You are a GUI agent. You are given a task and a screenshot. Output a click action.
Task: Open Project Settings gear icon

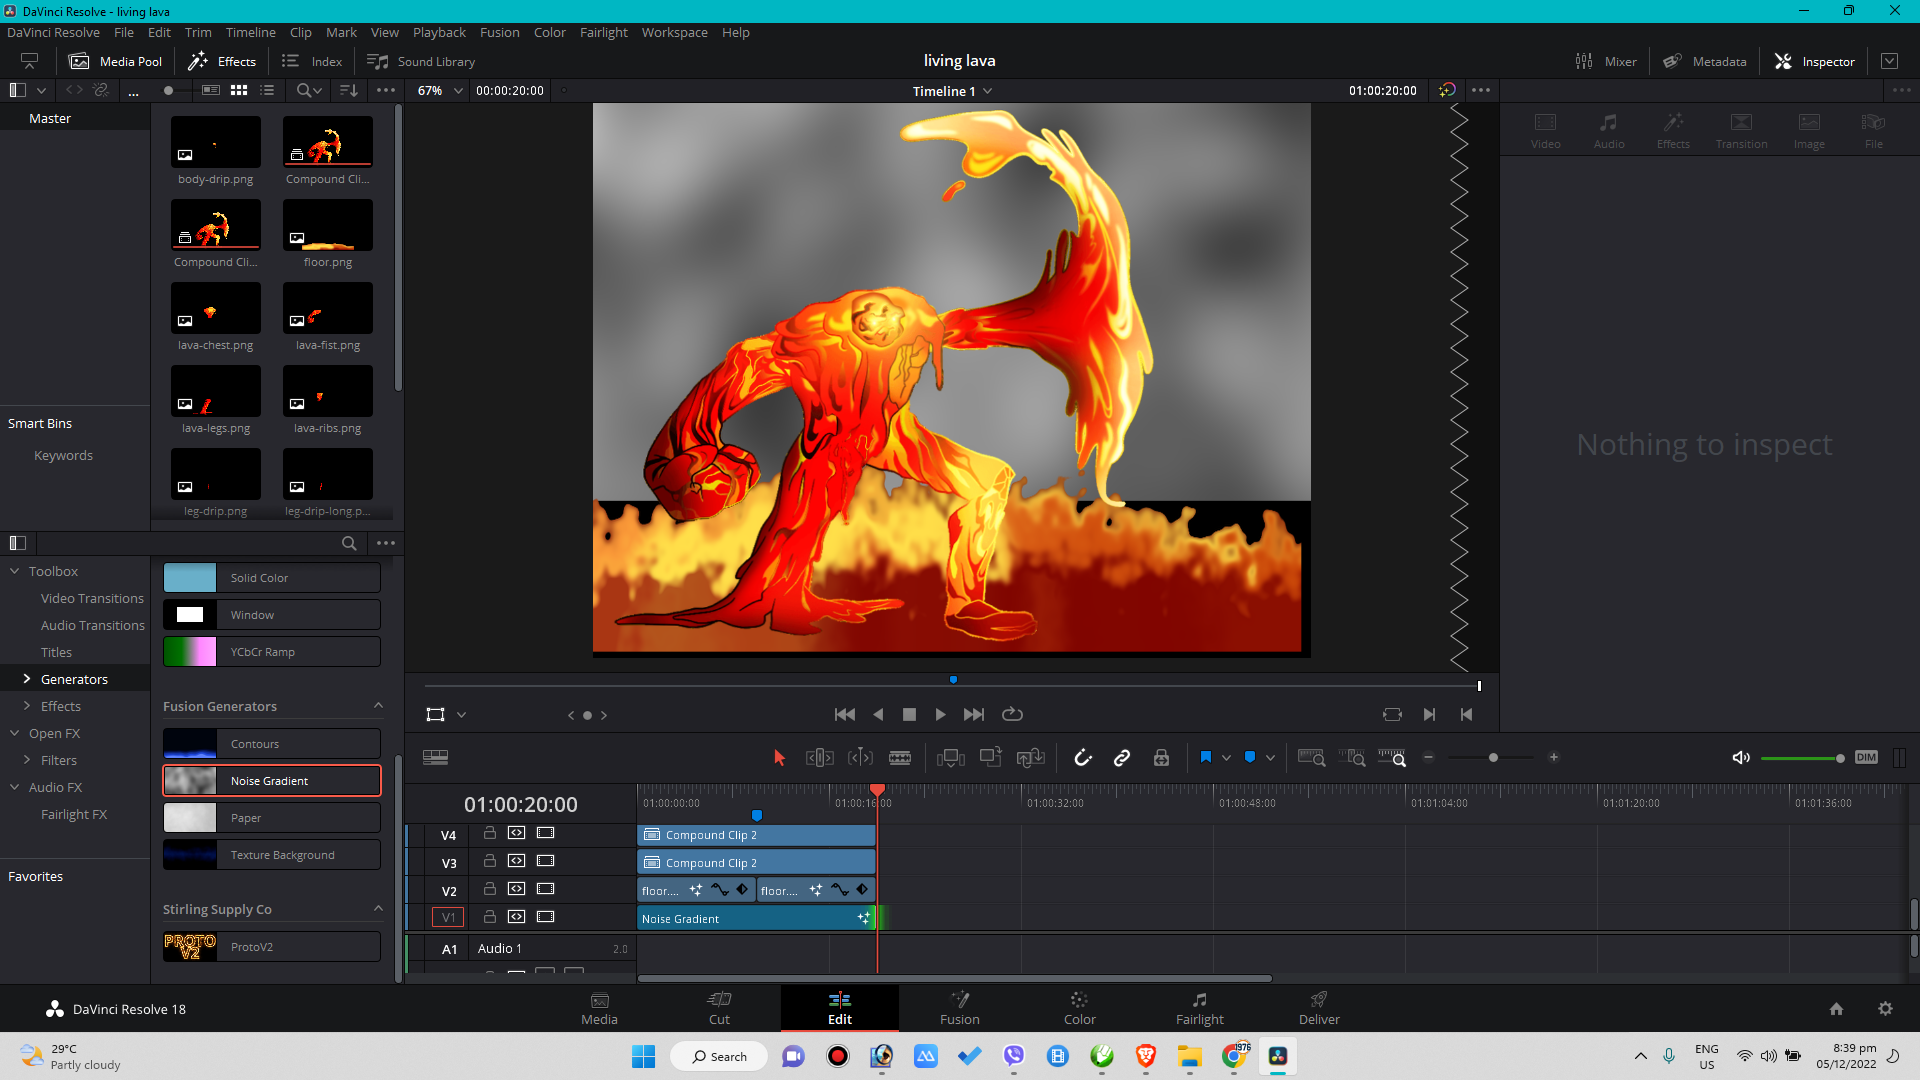point(1885,1009)
